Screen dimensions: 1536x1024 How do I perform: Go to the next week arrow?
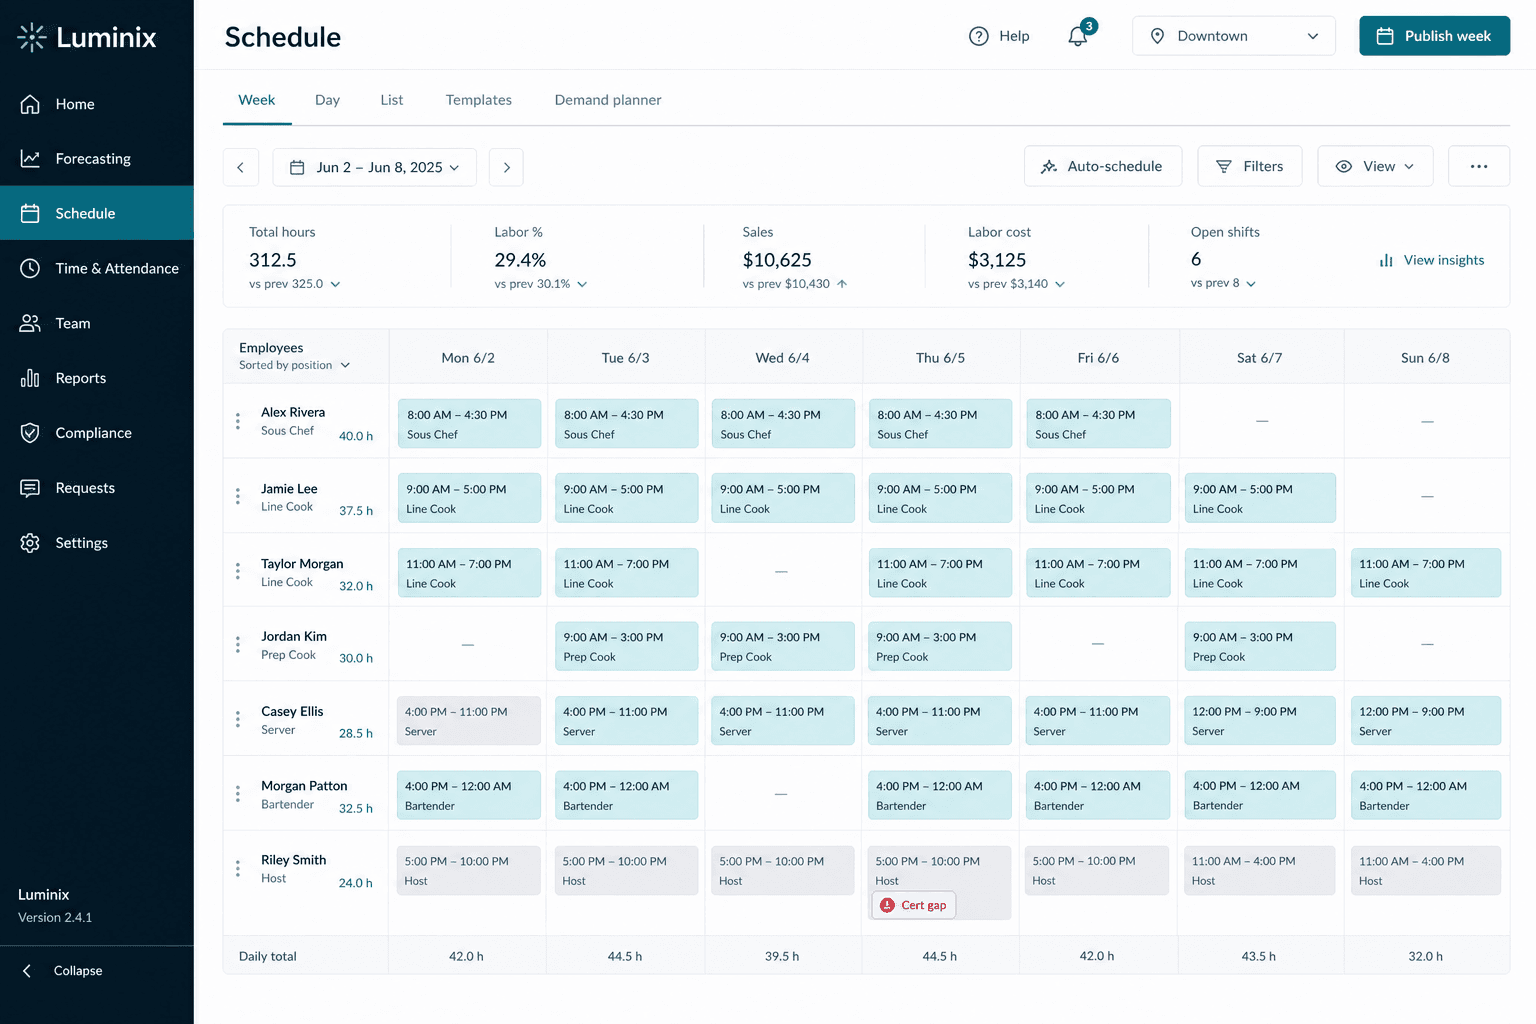(x=506, y=167)
